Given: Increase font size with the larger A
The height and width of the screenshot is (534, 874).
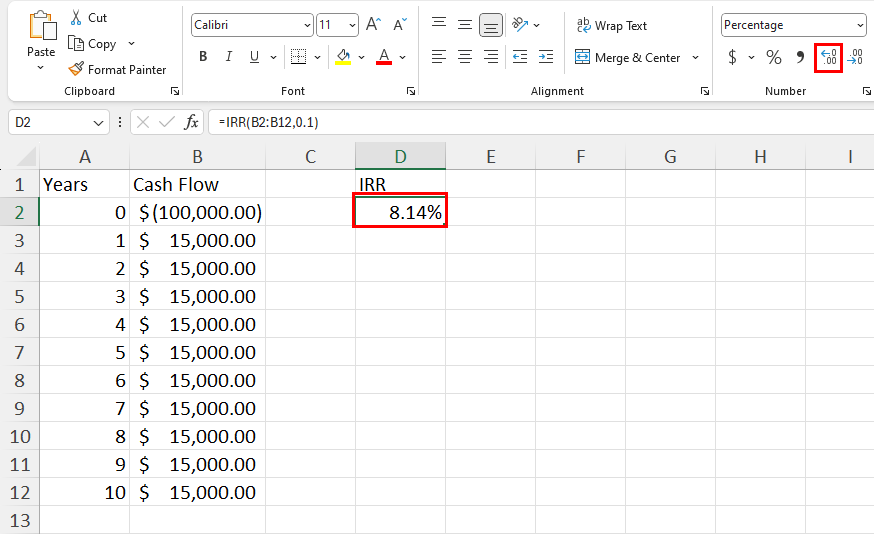Looking at the screenshot, I should point(373,25).
